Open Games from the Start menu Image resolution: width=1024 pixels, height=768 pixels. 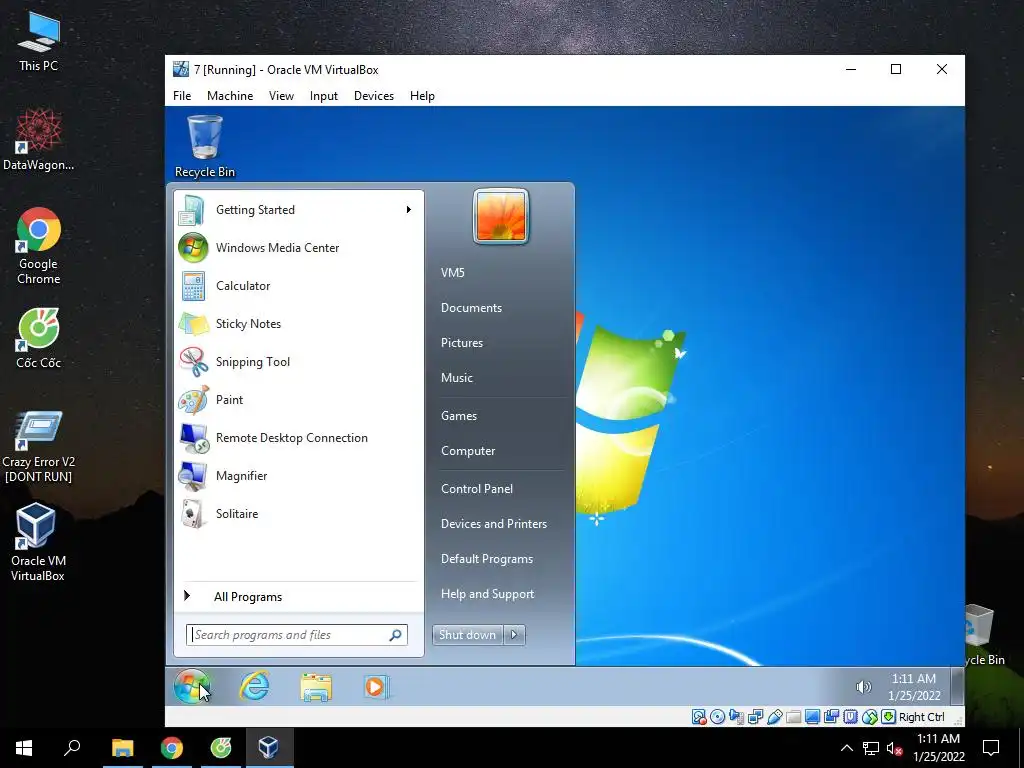(x=459, y=415)
